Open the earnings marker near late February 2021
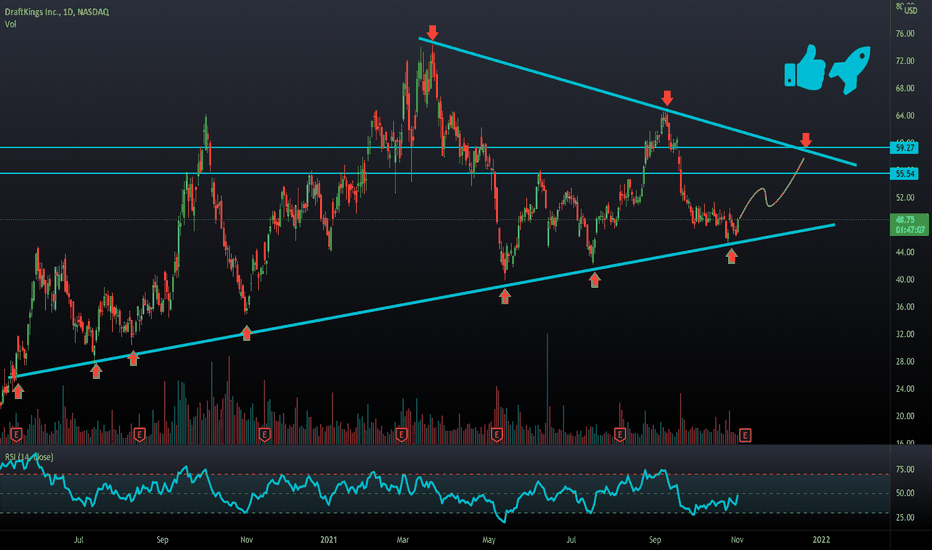Image resolution: width=932 pixels, height=550 pixels. click(401, 435)
